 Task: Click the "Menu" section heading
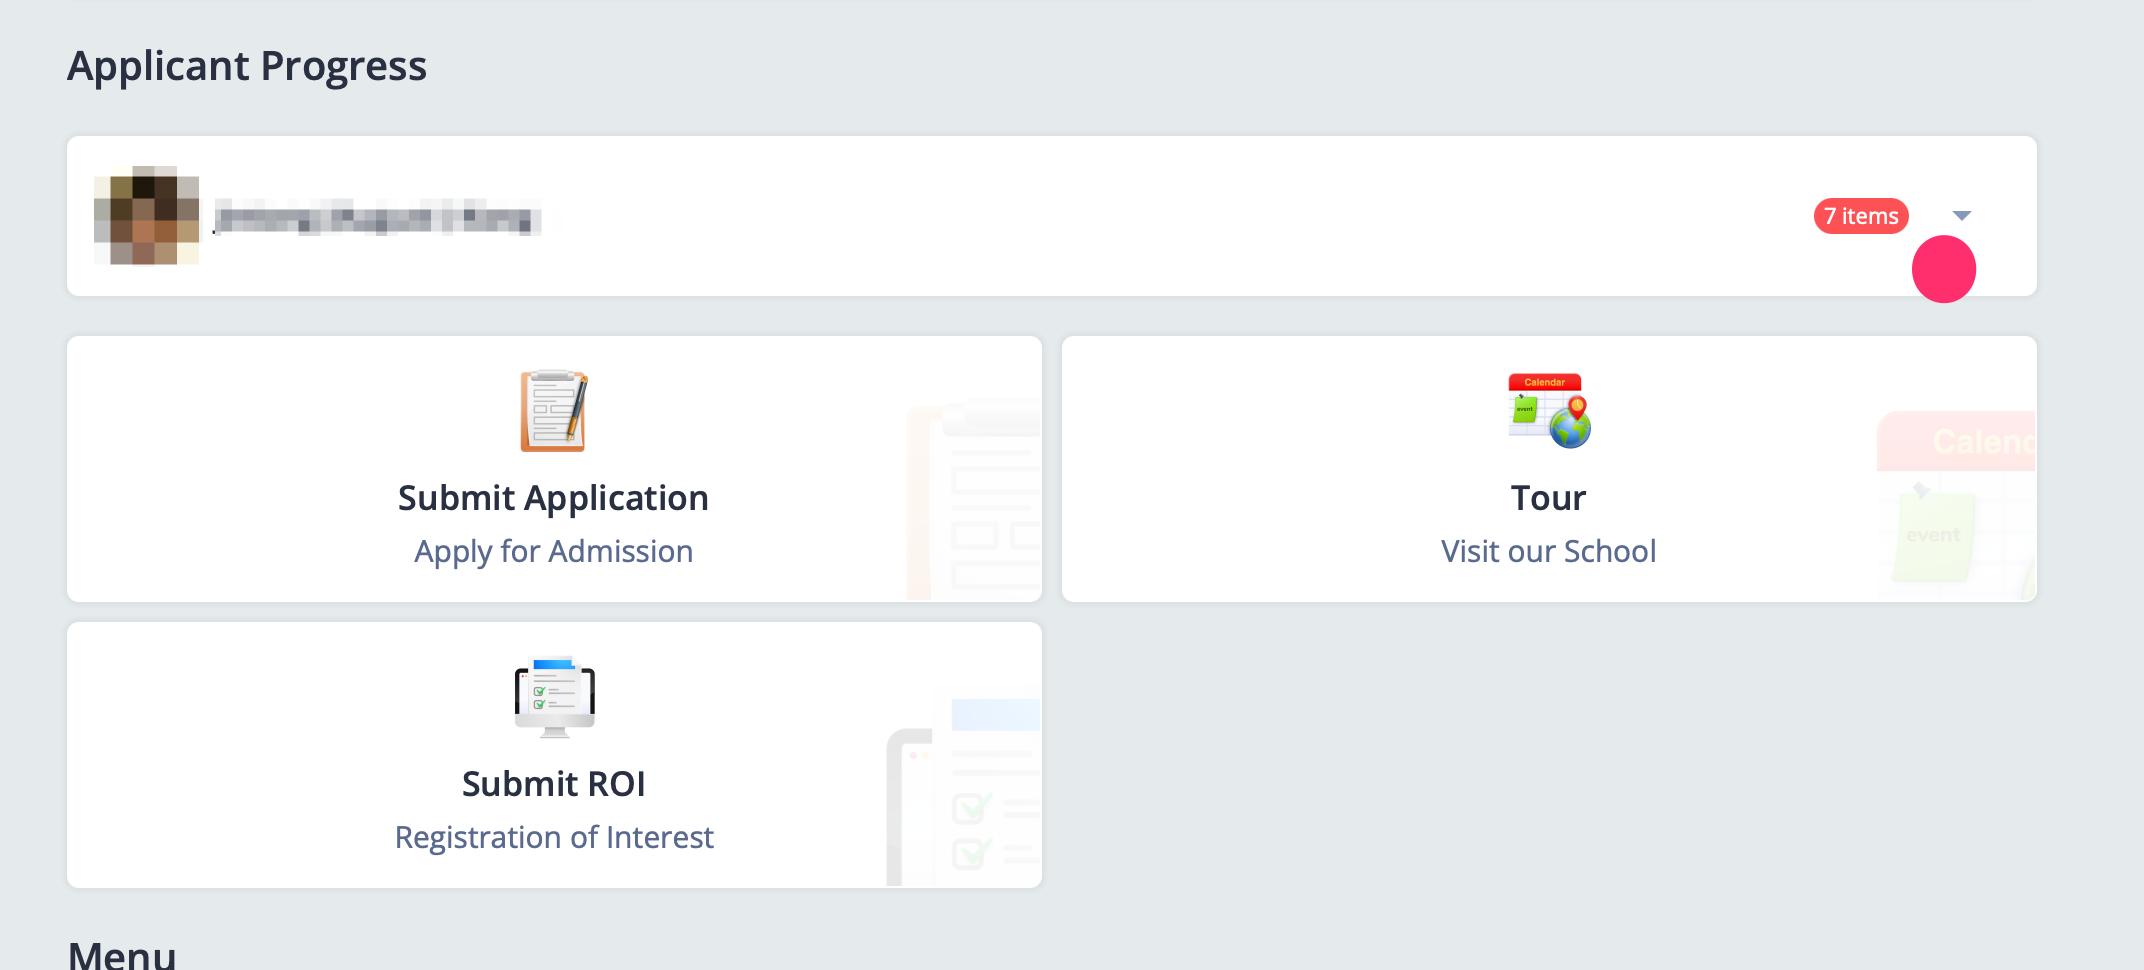click(122, 954)
